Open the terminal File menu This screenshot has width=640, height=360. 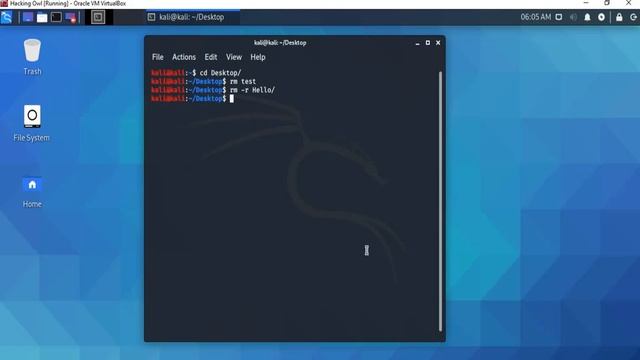(x=158, y=57)
